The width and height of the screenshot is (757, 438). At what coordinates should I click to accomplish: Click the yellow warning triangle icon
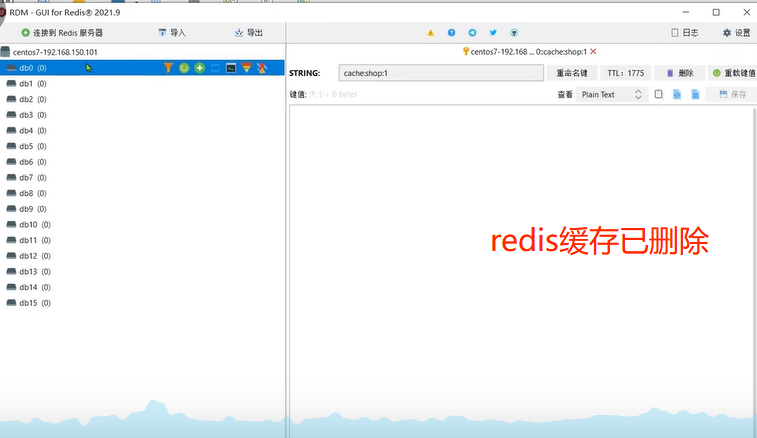[x=431, y=33]
